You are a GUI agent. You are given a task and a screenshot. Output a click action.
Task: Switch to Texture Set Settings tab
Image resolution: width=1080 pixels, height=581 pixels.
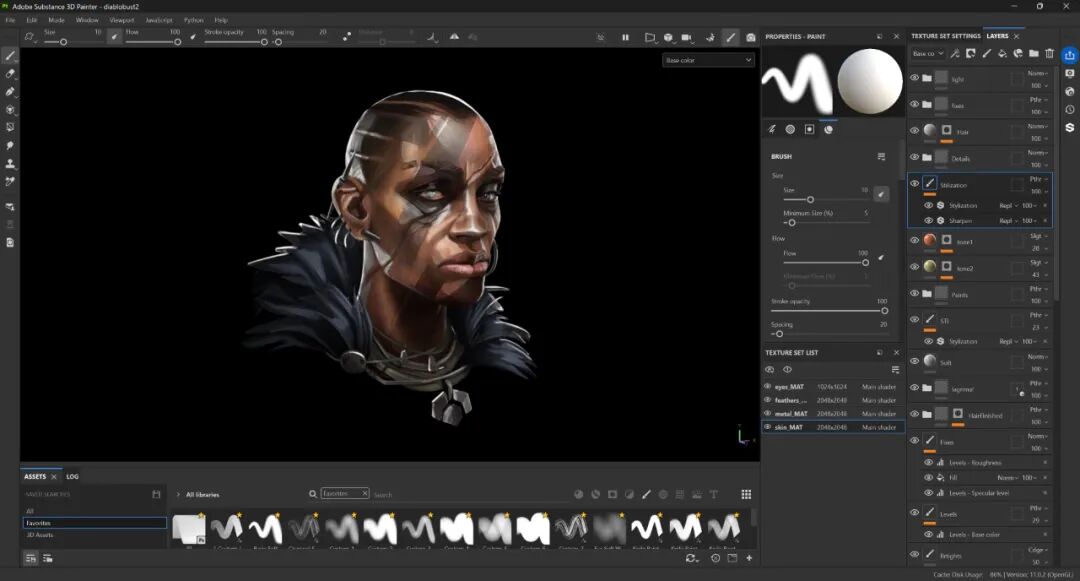pyautogui.click(x=946, y=36)
